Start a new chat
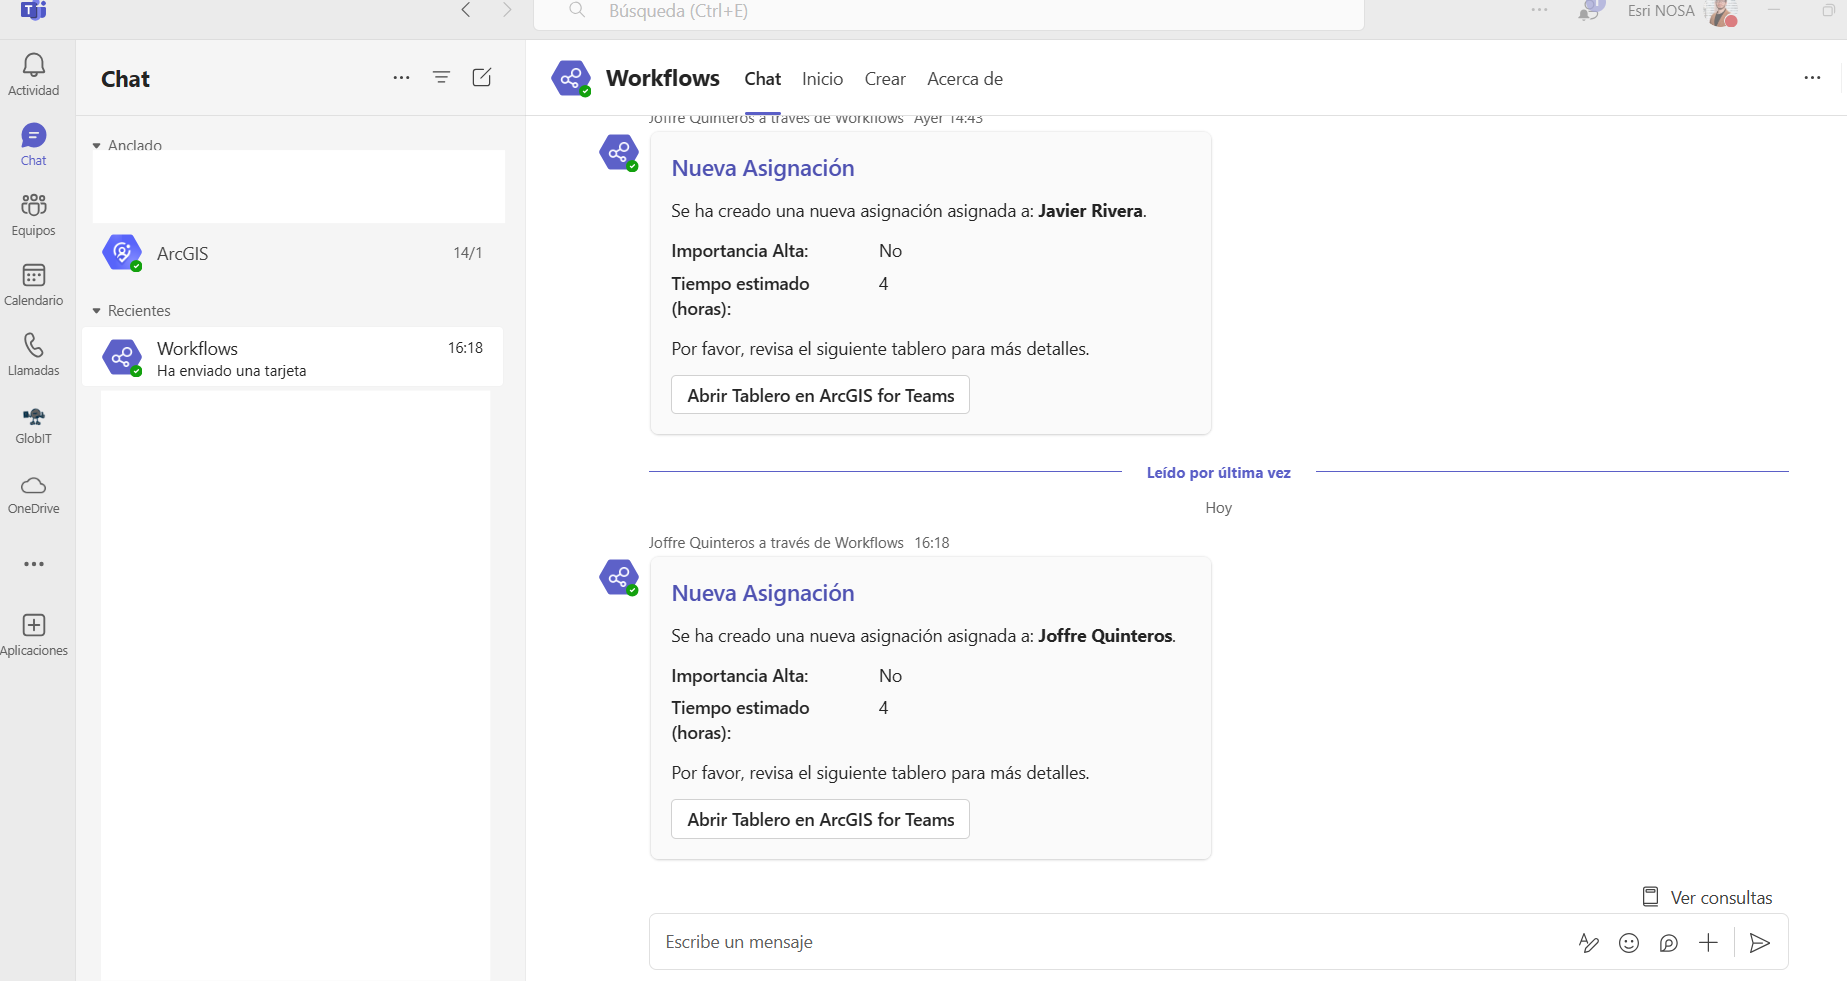 (482, 78)
